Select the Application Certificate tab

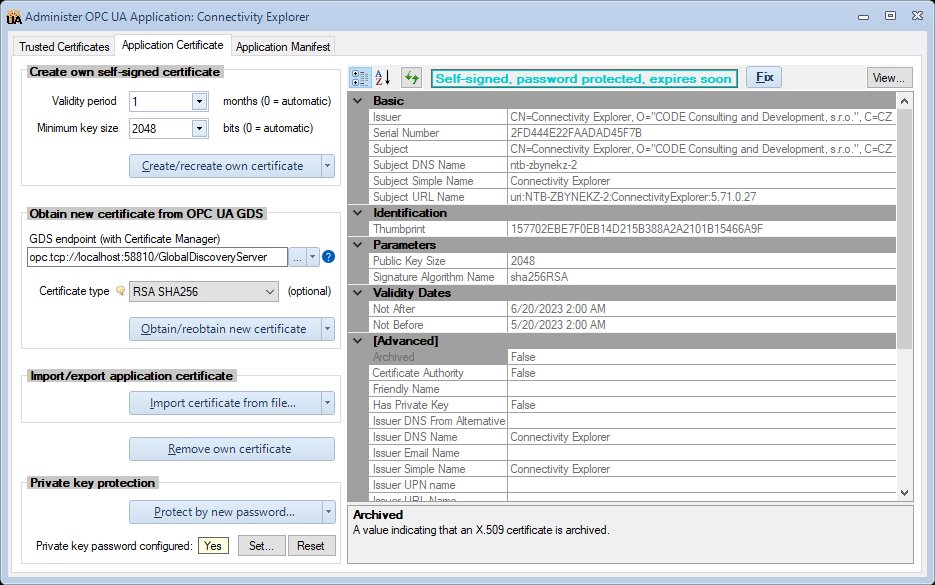172,45
